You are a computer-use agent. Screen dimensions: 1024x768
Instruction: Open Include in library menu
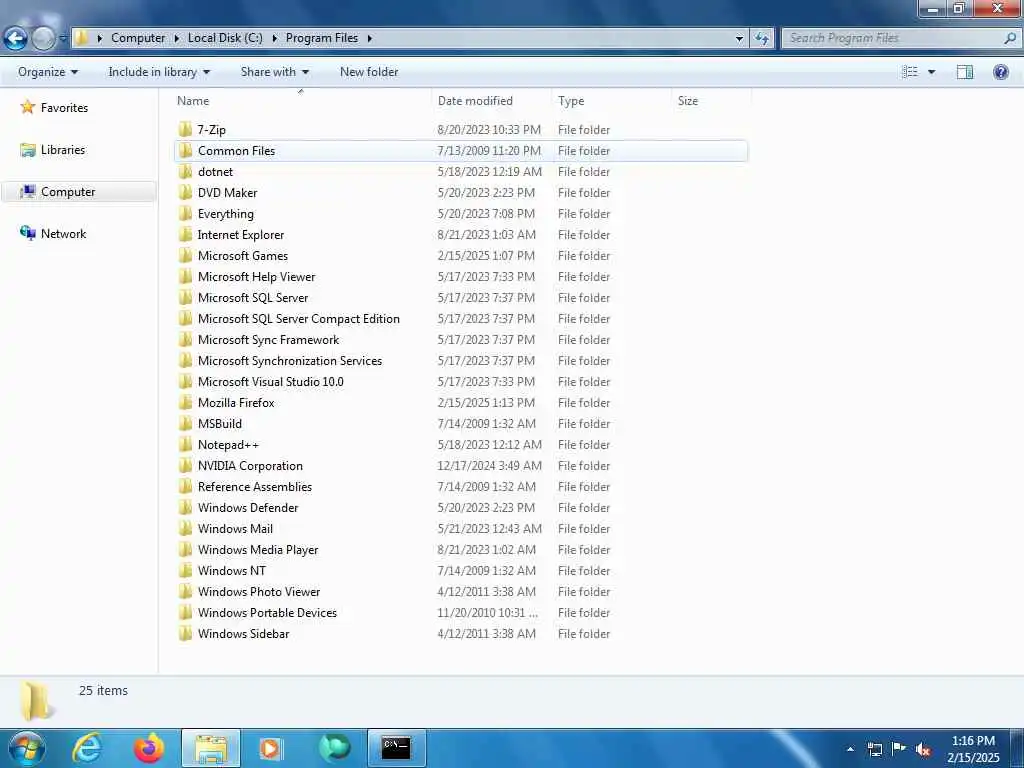[x=159, y=72]
